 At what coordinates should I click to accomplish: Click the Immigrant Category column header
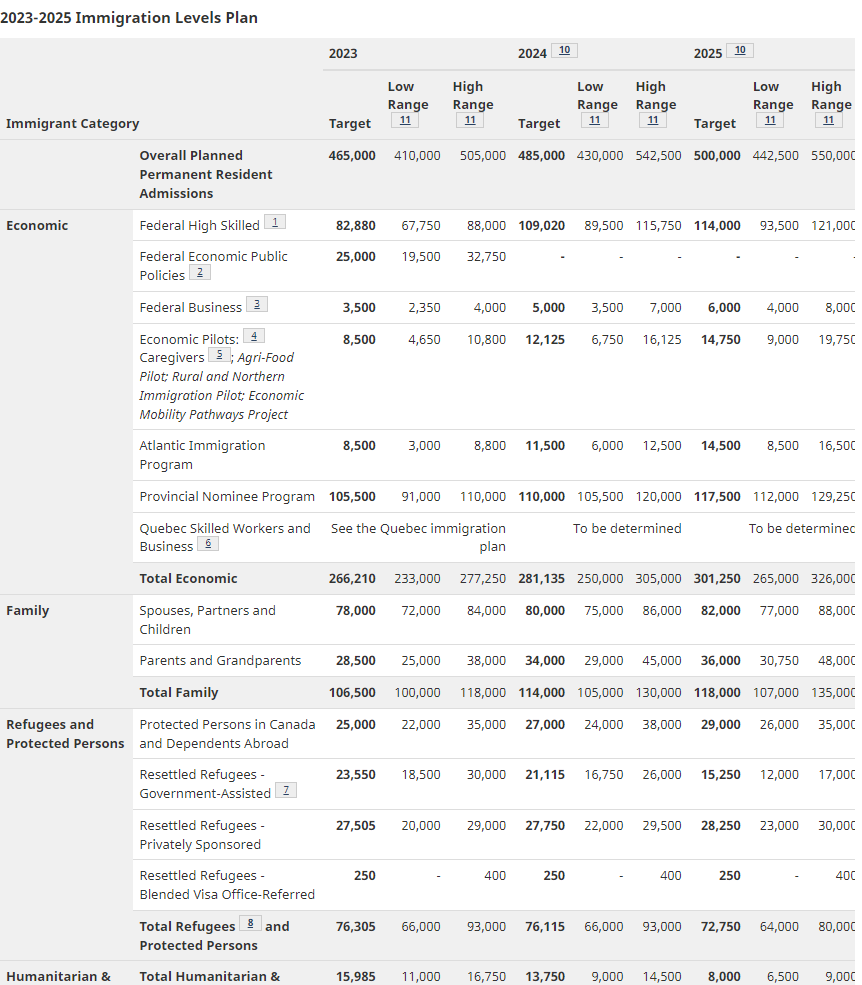point(72,124)
